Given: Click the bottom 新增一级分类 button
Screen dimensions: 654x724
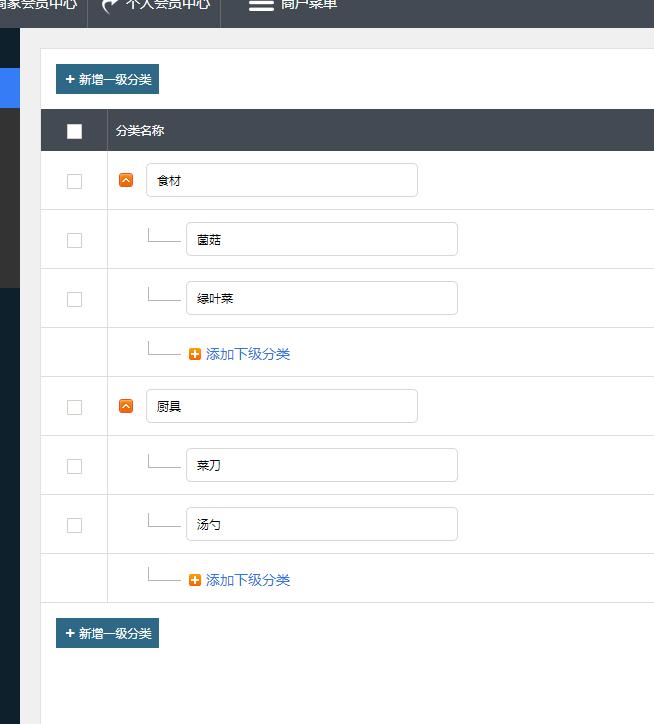Looking at the screenshot, I should [x=107, y=633].
